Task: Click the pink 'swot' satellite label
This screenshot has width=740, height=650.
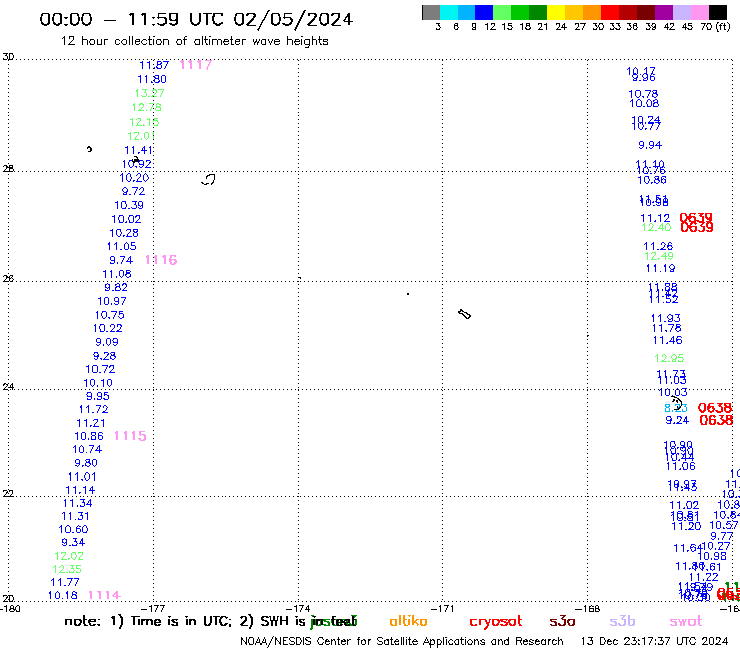Action: coord(686,621)
